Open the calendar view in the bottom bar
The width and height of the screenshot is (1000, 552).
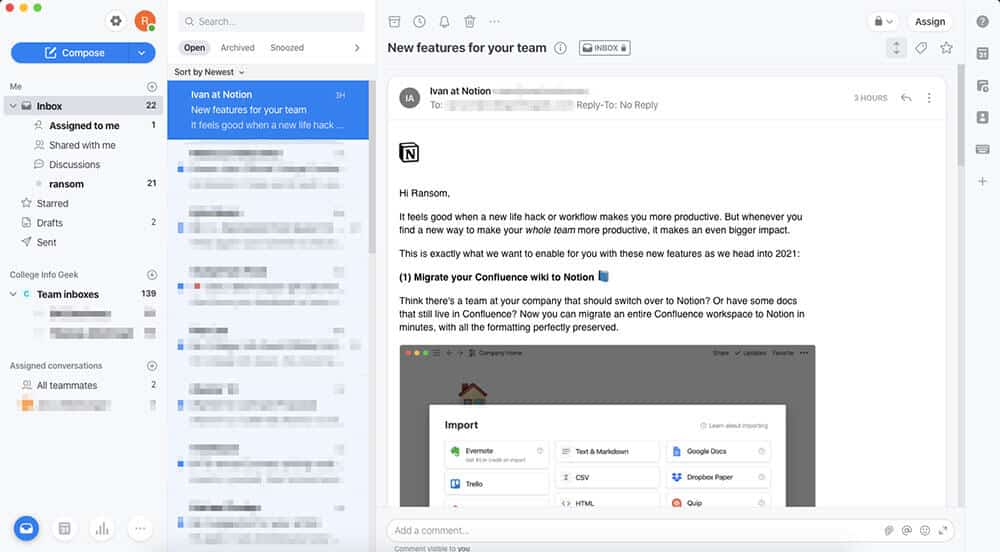point(64,528)
